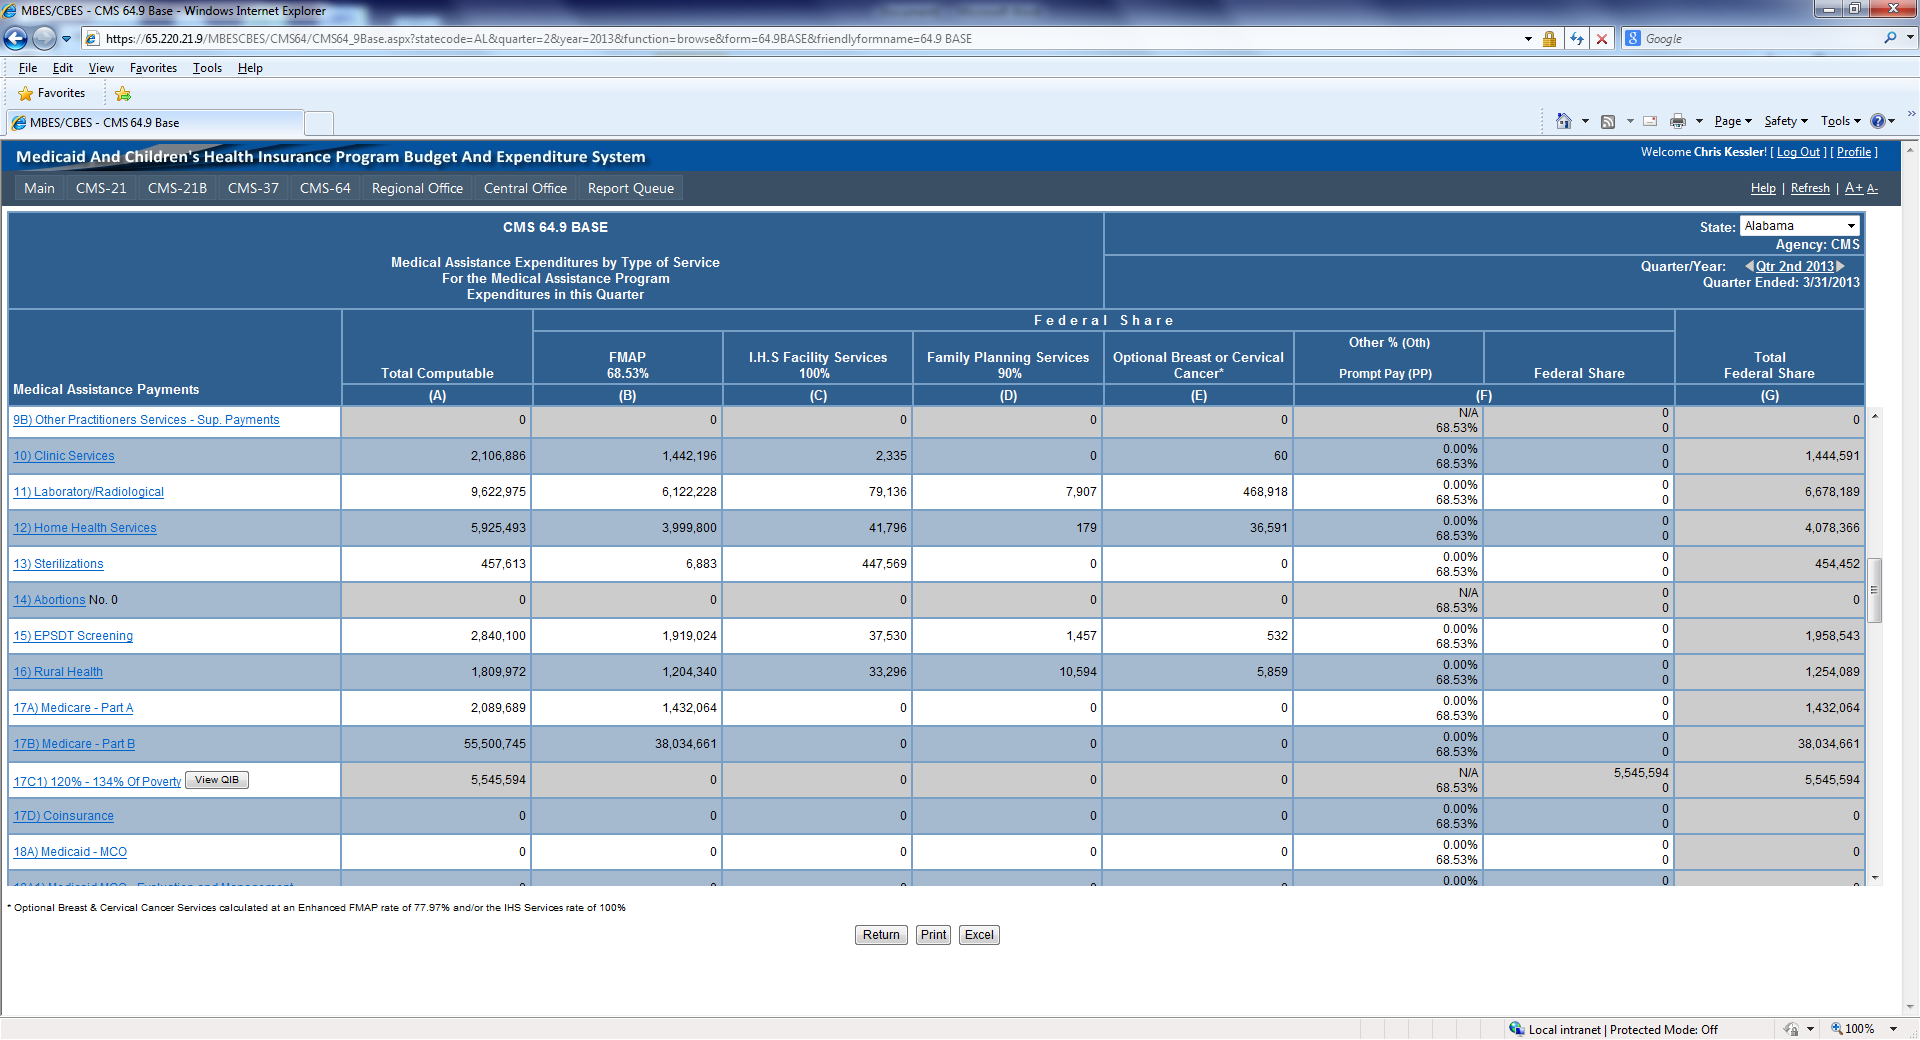Viewport: 1920px width, 1040px height.
Task: Click the Excel export button
Action: 978,935
